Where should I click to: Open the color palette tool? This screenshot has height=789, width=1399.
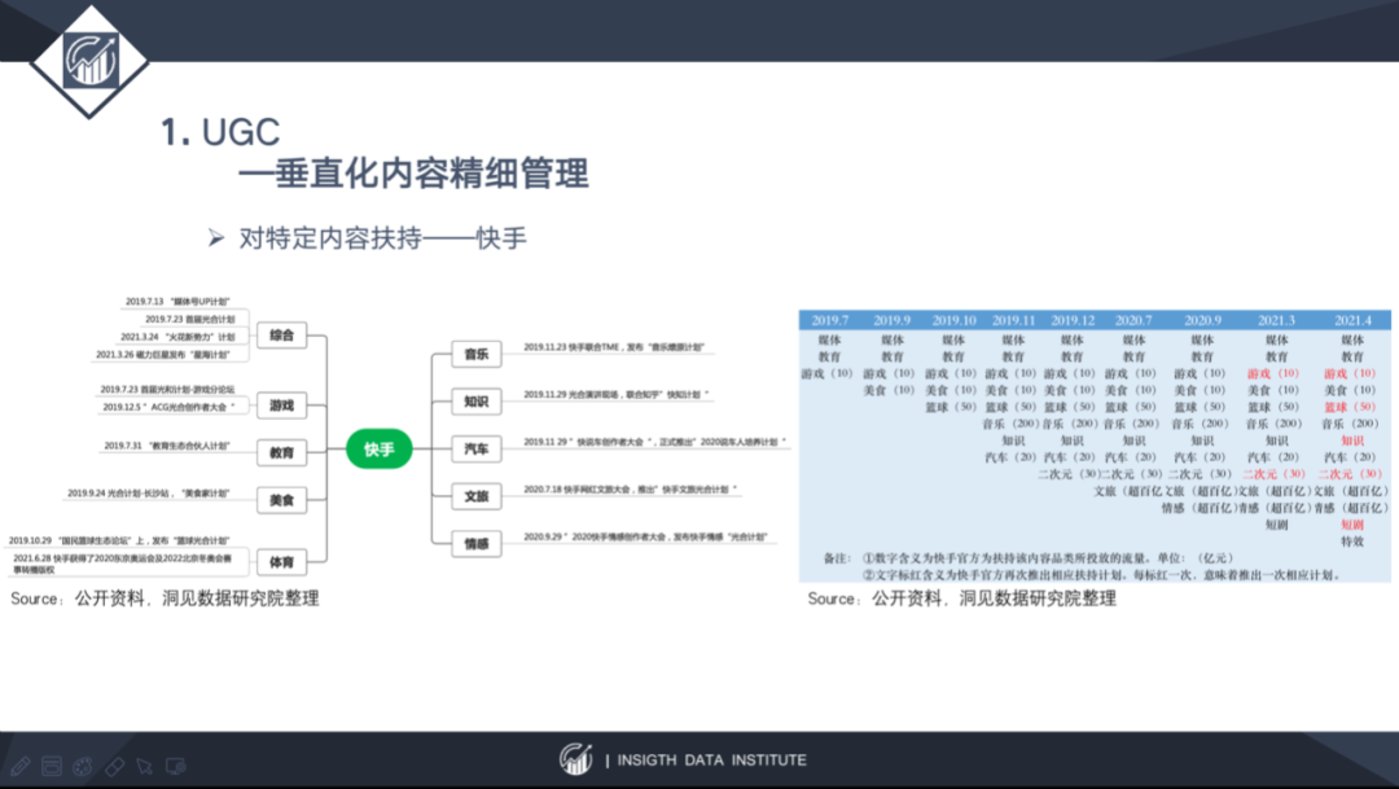coord(83,766)
